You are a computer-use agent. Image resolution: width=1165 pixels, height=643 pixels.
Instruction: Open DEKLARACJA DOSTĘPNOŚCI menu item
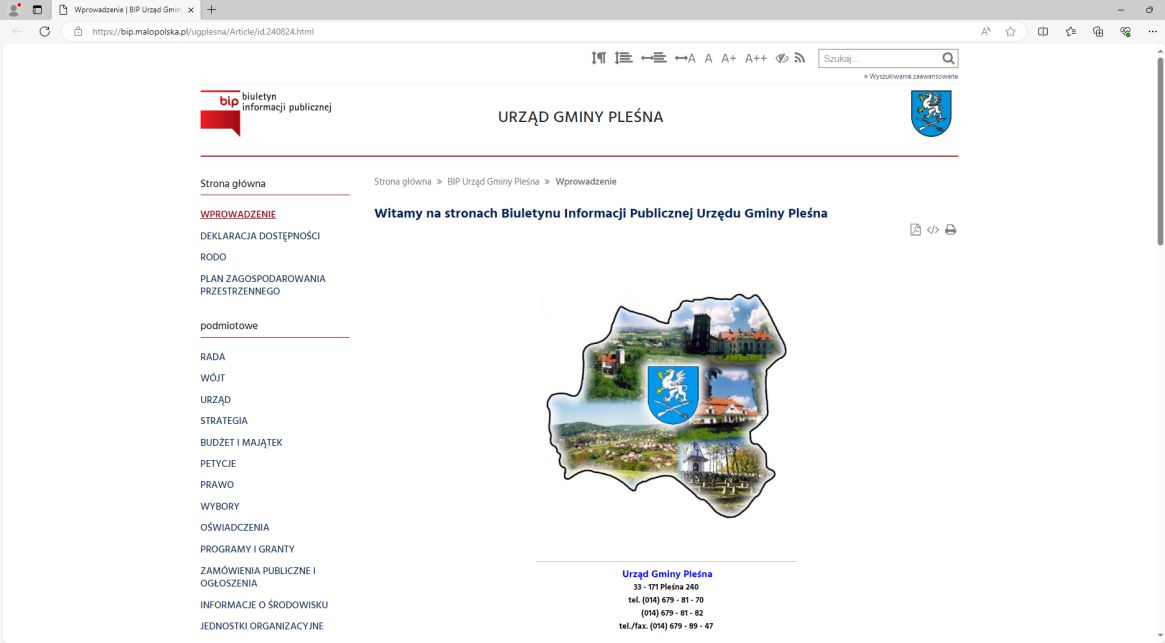coord(260,236)
